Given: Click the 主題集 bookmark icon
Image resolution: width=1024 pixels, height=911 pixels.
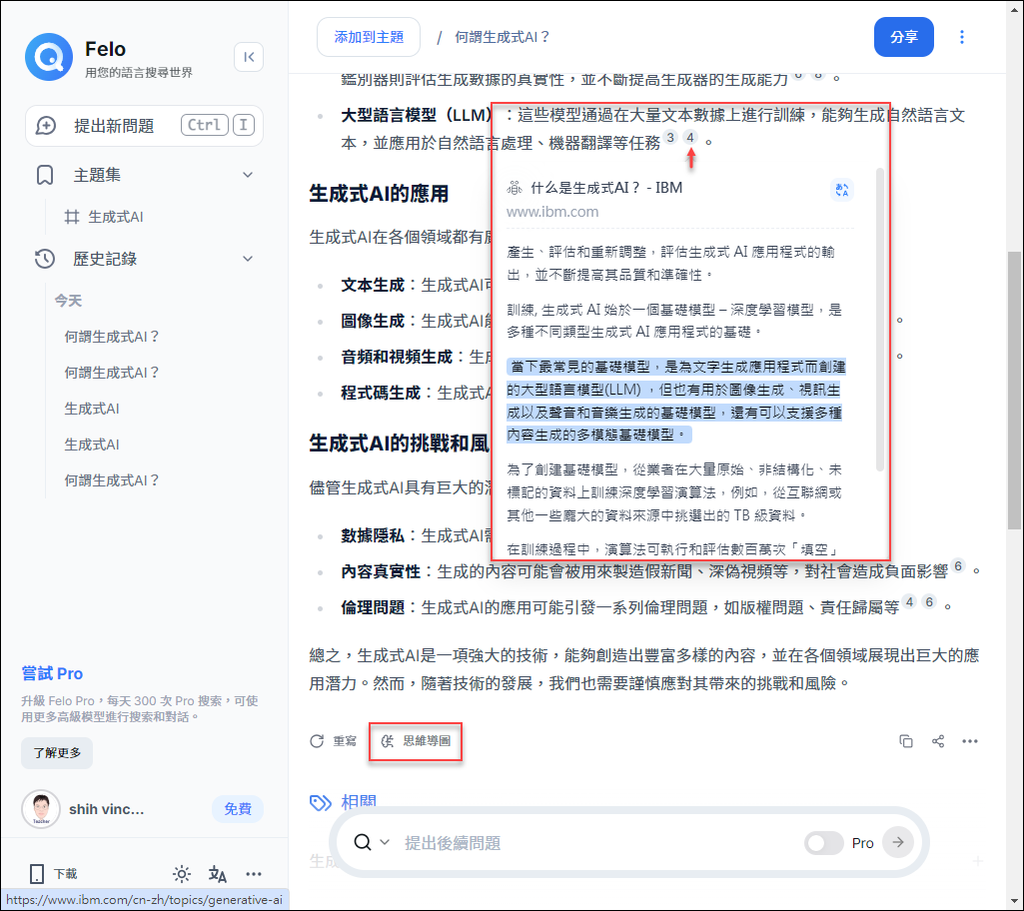Looking at the screenshot, I should tap(45, 175).
